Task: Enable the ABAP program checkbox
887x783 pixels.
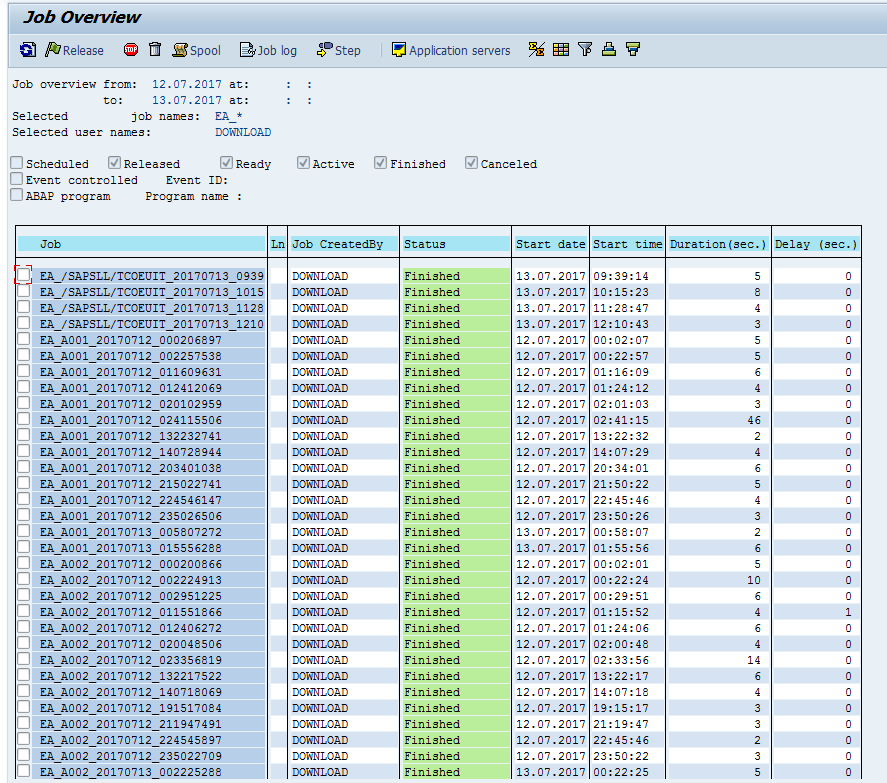Action: (x=15, y=196)
